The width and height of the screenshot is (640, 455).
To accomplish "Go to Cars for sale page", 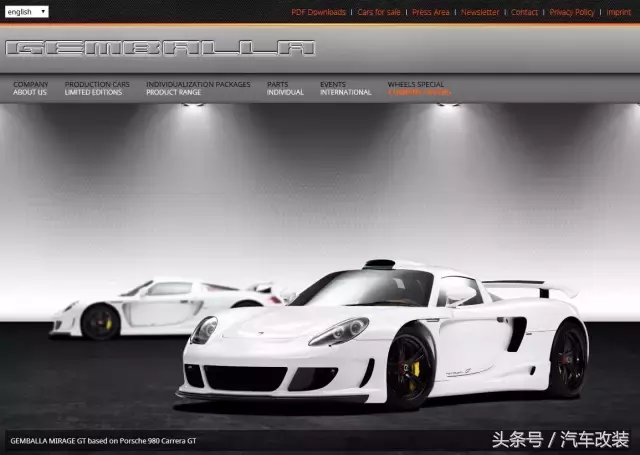I will pyautogui.click(x=378, y=12).
